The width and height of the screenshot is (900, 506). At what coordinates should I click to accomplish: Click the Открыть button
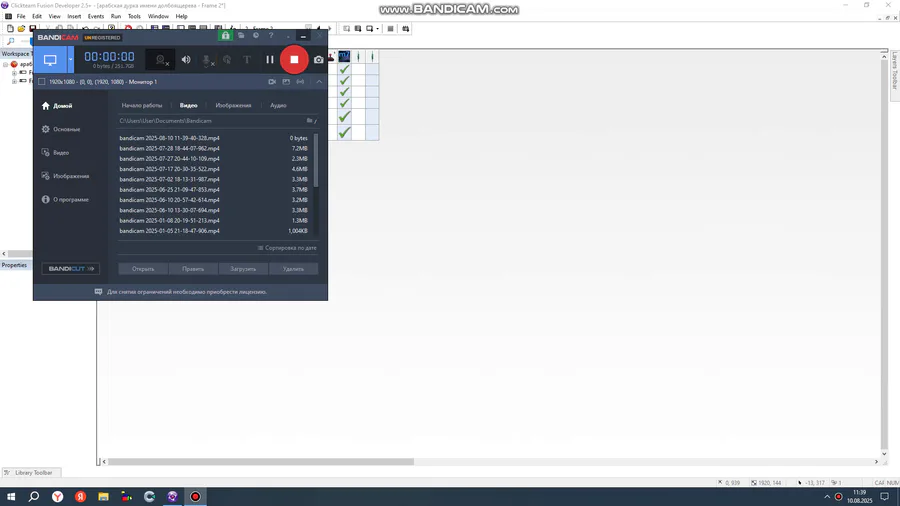tap(143, 268)
